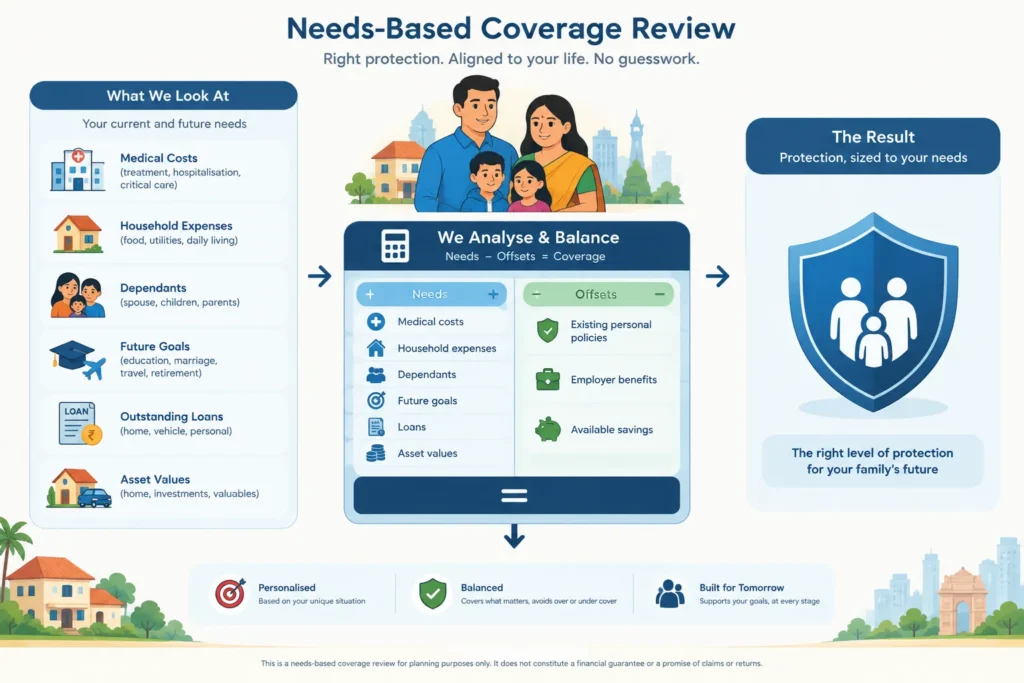The image size is (1024, 683).
Task: Click the family icon beside Dependants
Action: (x=78, y=295)
